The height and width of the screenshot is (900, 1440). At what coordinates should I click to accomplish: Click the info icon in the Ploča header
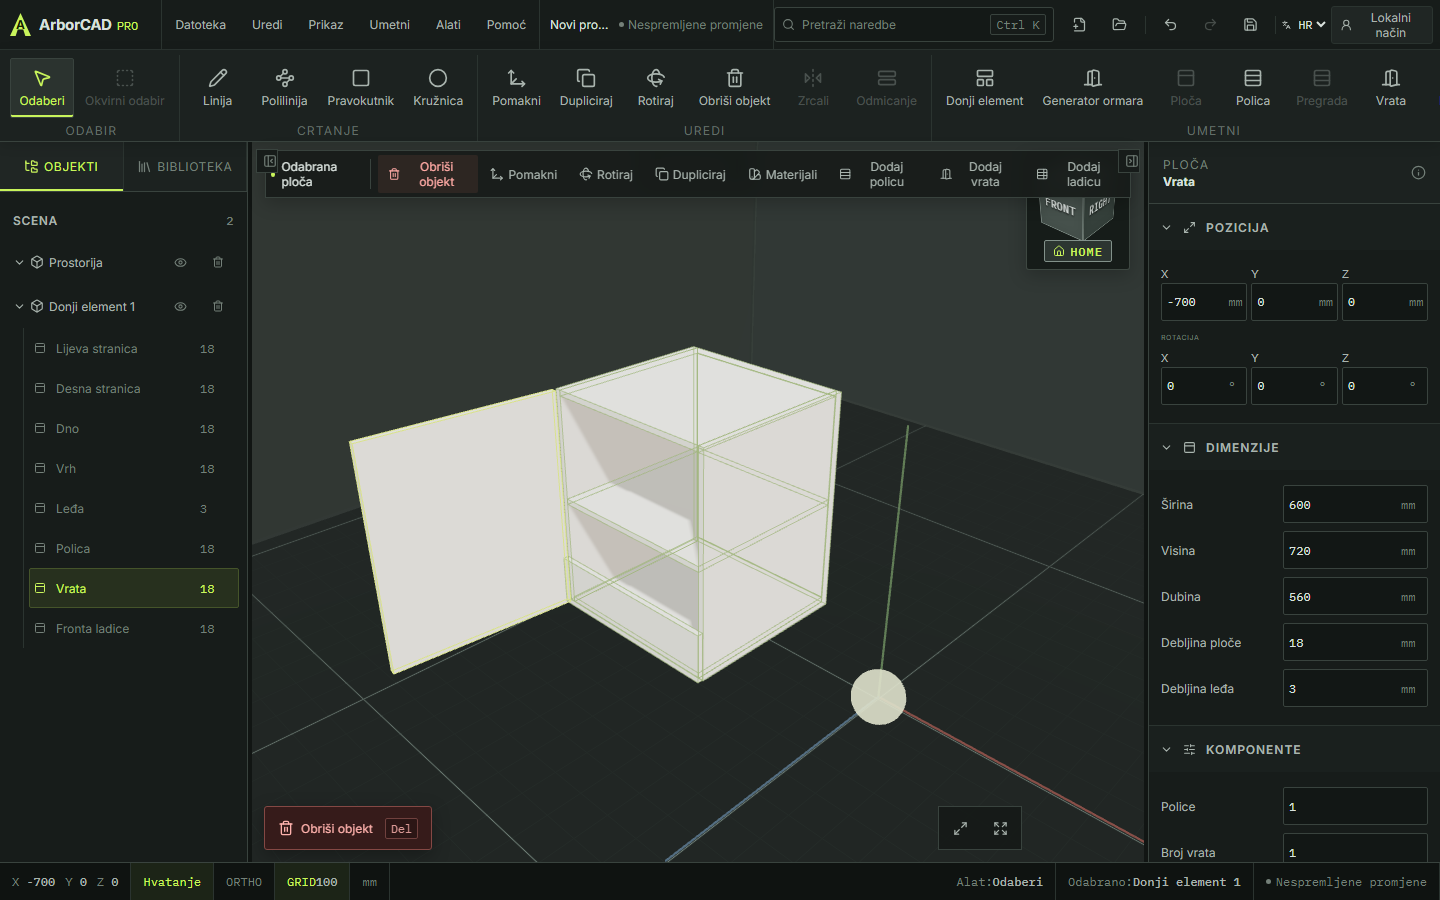coord(1418,173)
